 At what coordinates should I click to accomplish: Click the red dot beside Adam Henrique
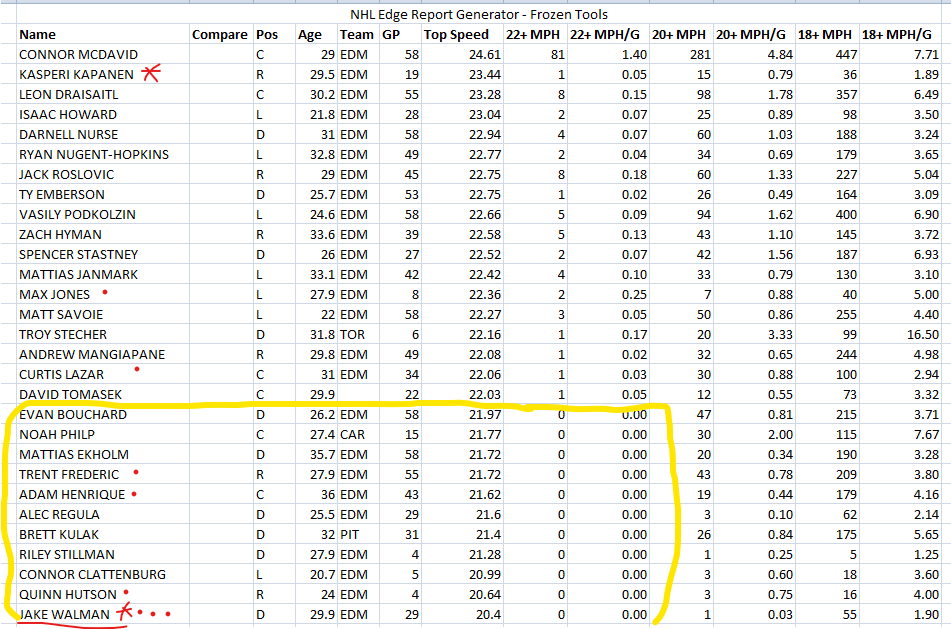(133, 493)
